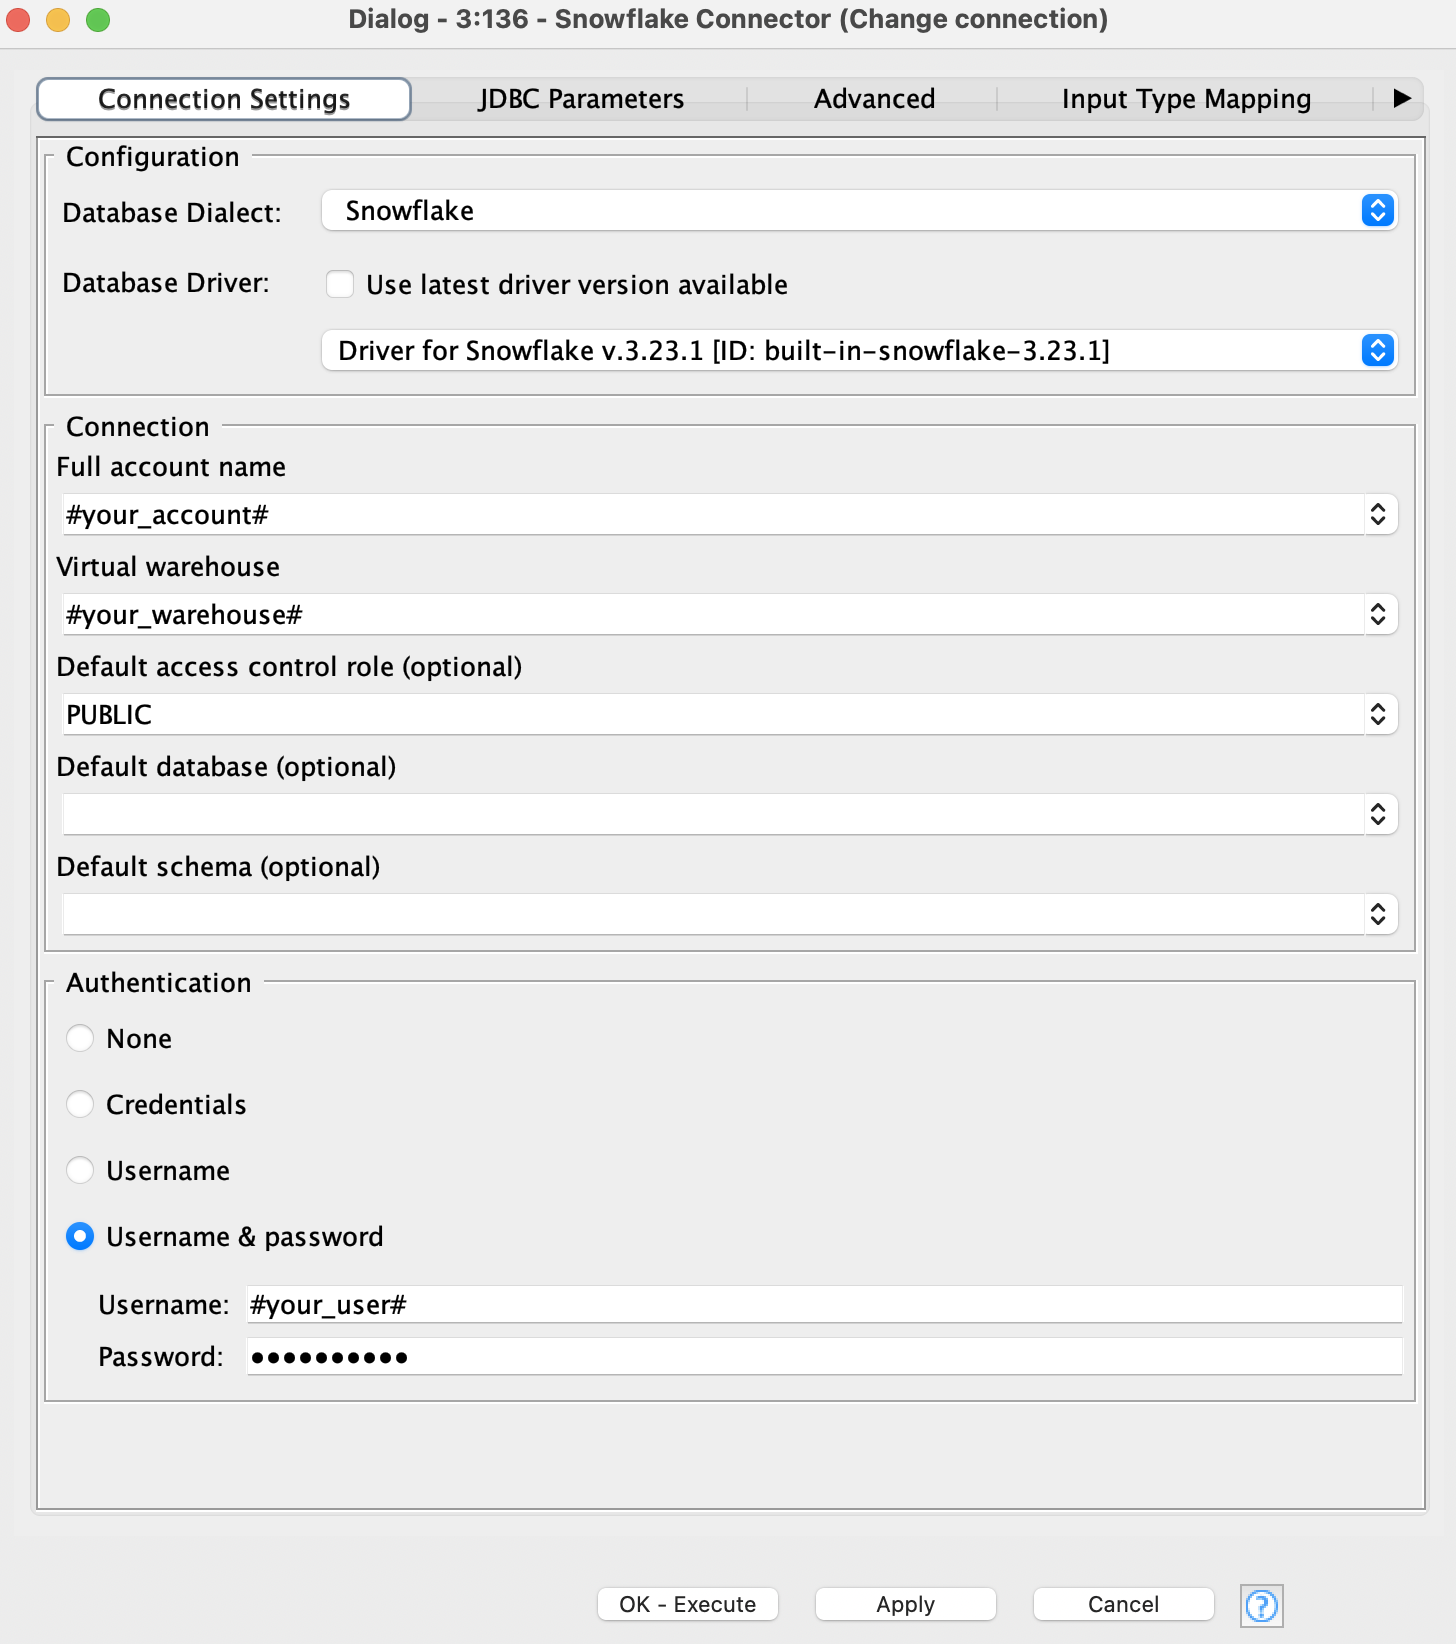This screenshot has width=1456, height=1644.
Task: Maximize the dialog with the green button
Action: coord(98,19)
